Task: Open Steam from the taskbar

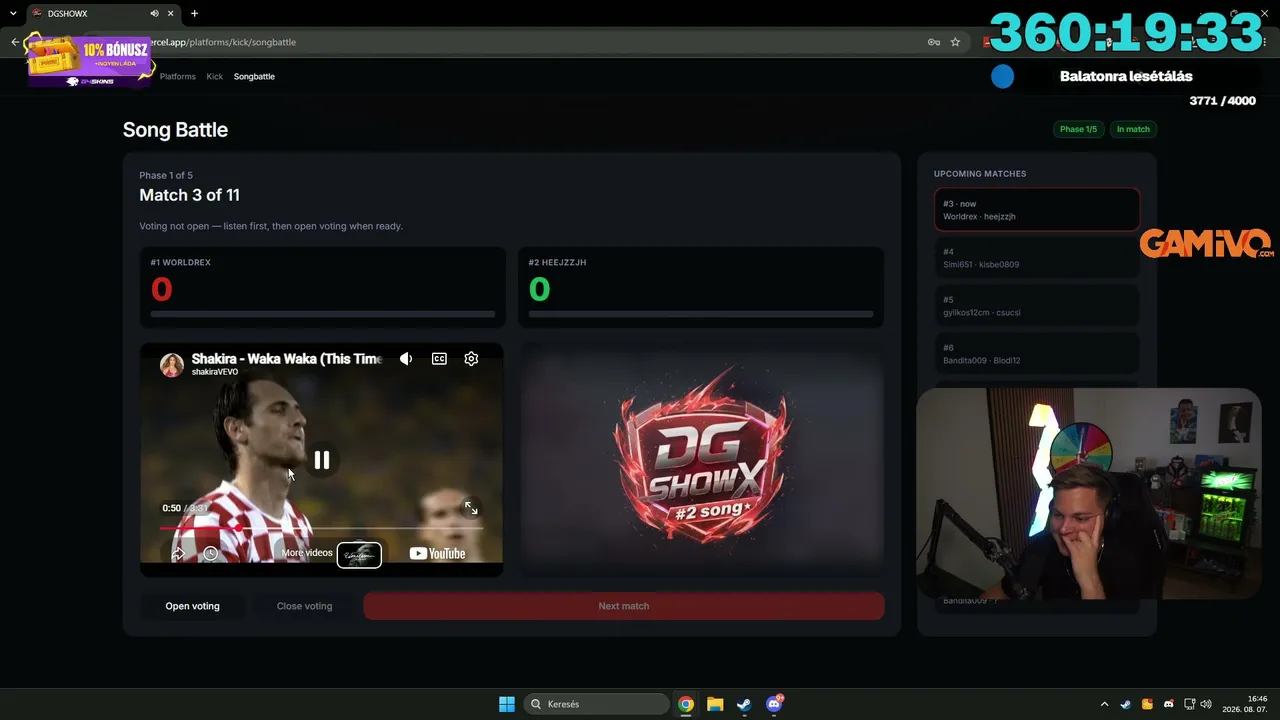Action: point(744,704)
